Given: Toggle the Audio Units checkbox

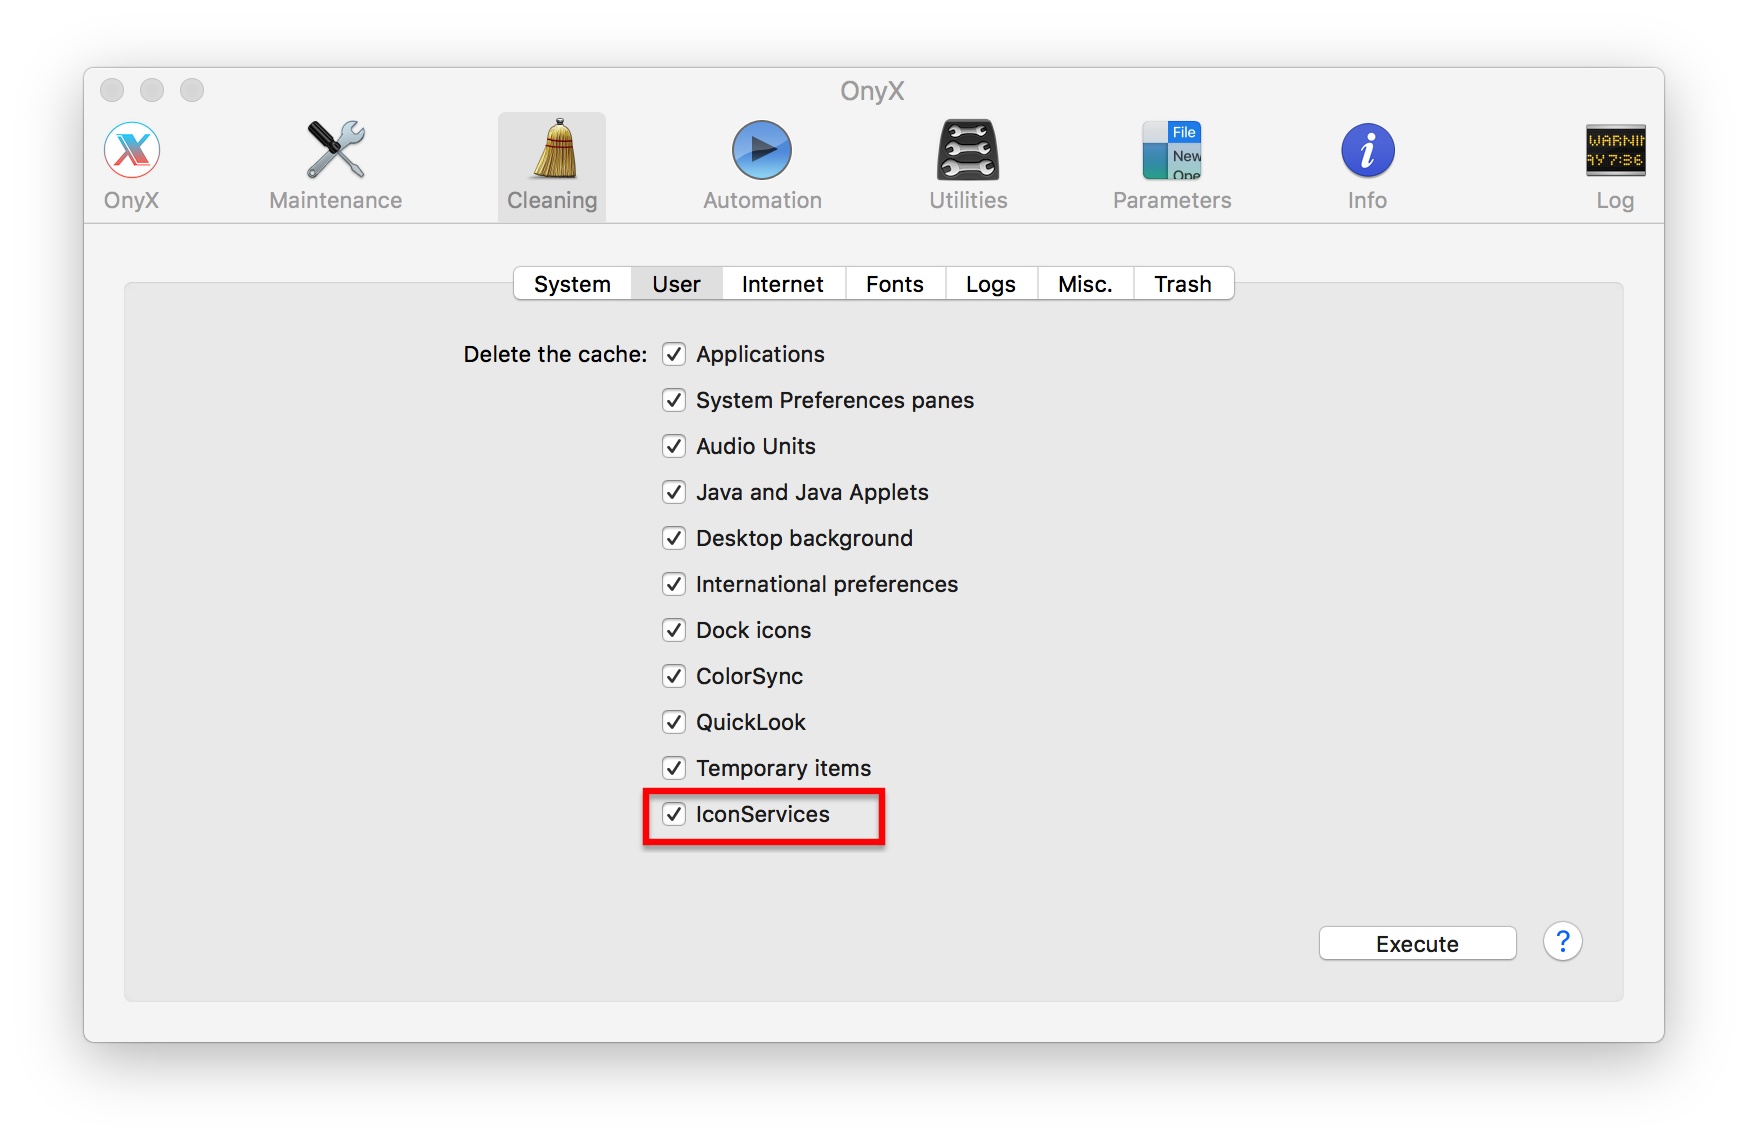Looking at the screenshot, I should (674, 446).
